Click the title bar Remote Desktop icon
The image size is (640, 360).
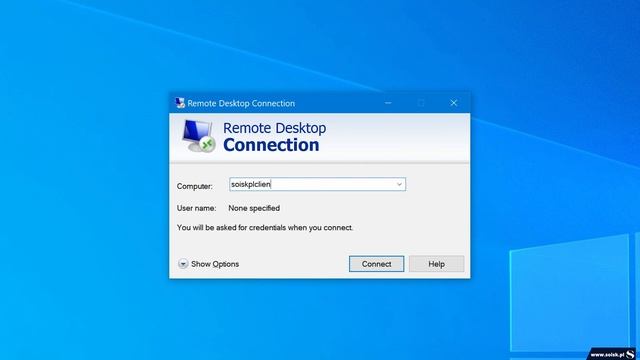click(x=180, y=103)
